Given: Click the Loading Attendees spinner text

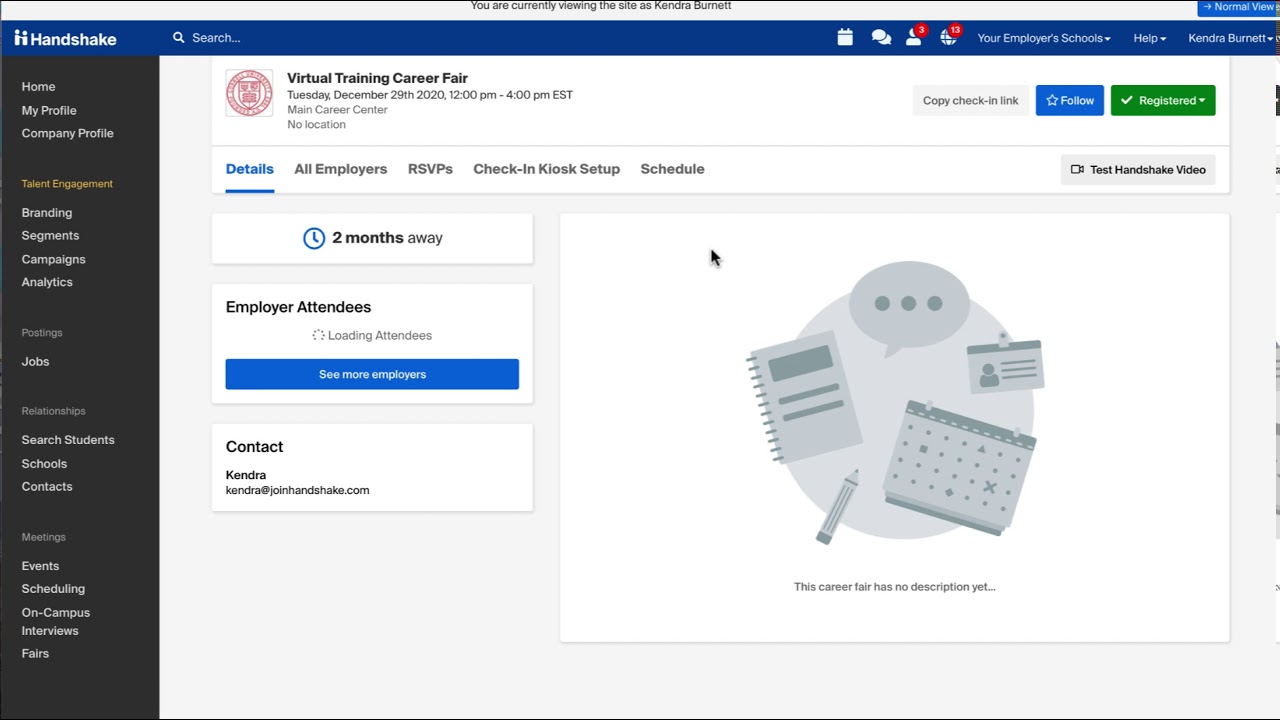Looking at the screenshot, I should [372, 336].
